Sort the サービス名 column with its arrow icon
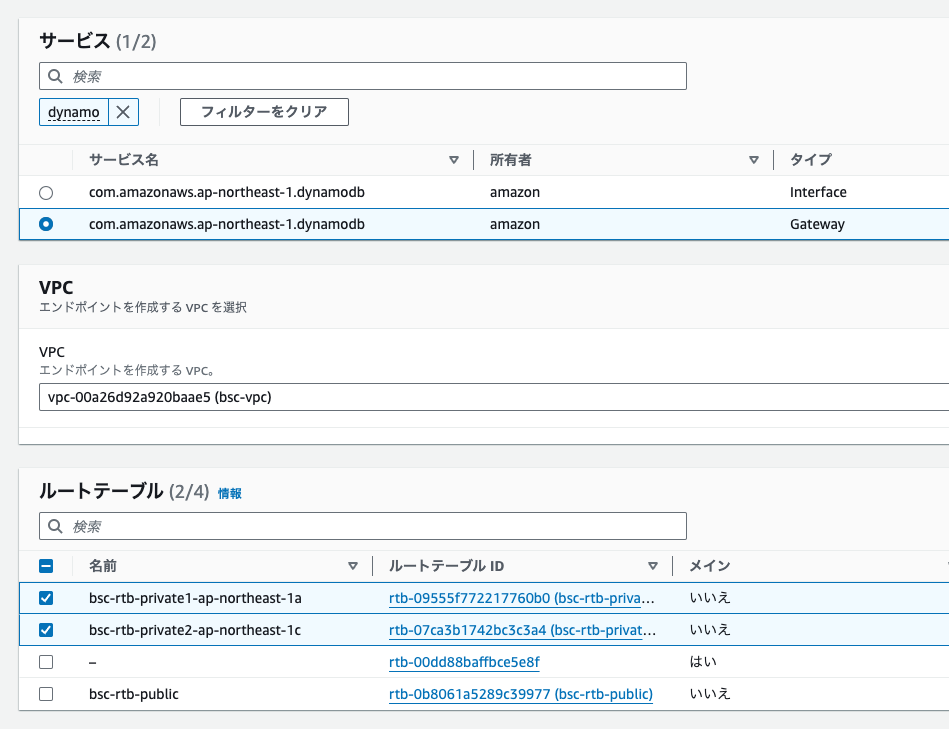Screen dimensions: 949x729 tap(454, 159)
